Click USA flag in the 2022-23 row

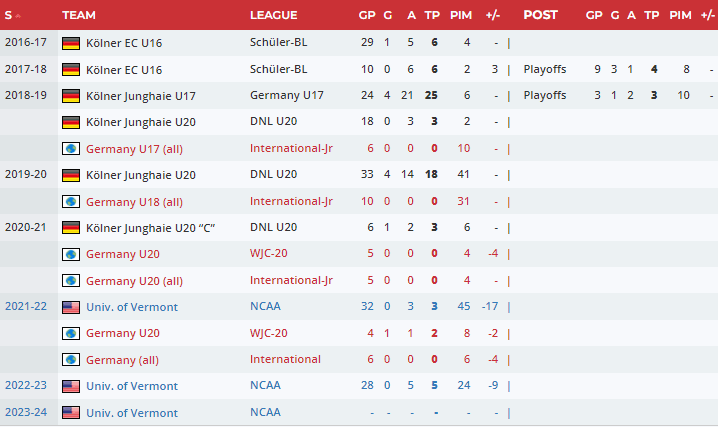(71, 386)
